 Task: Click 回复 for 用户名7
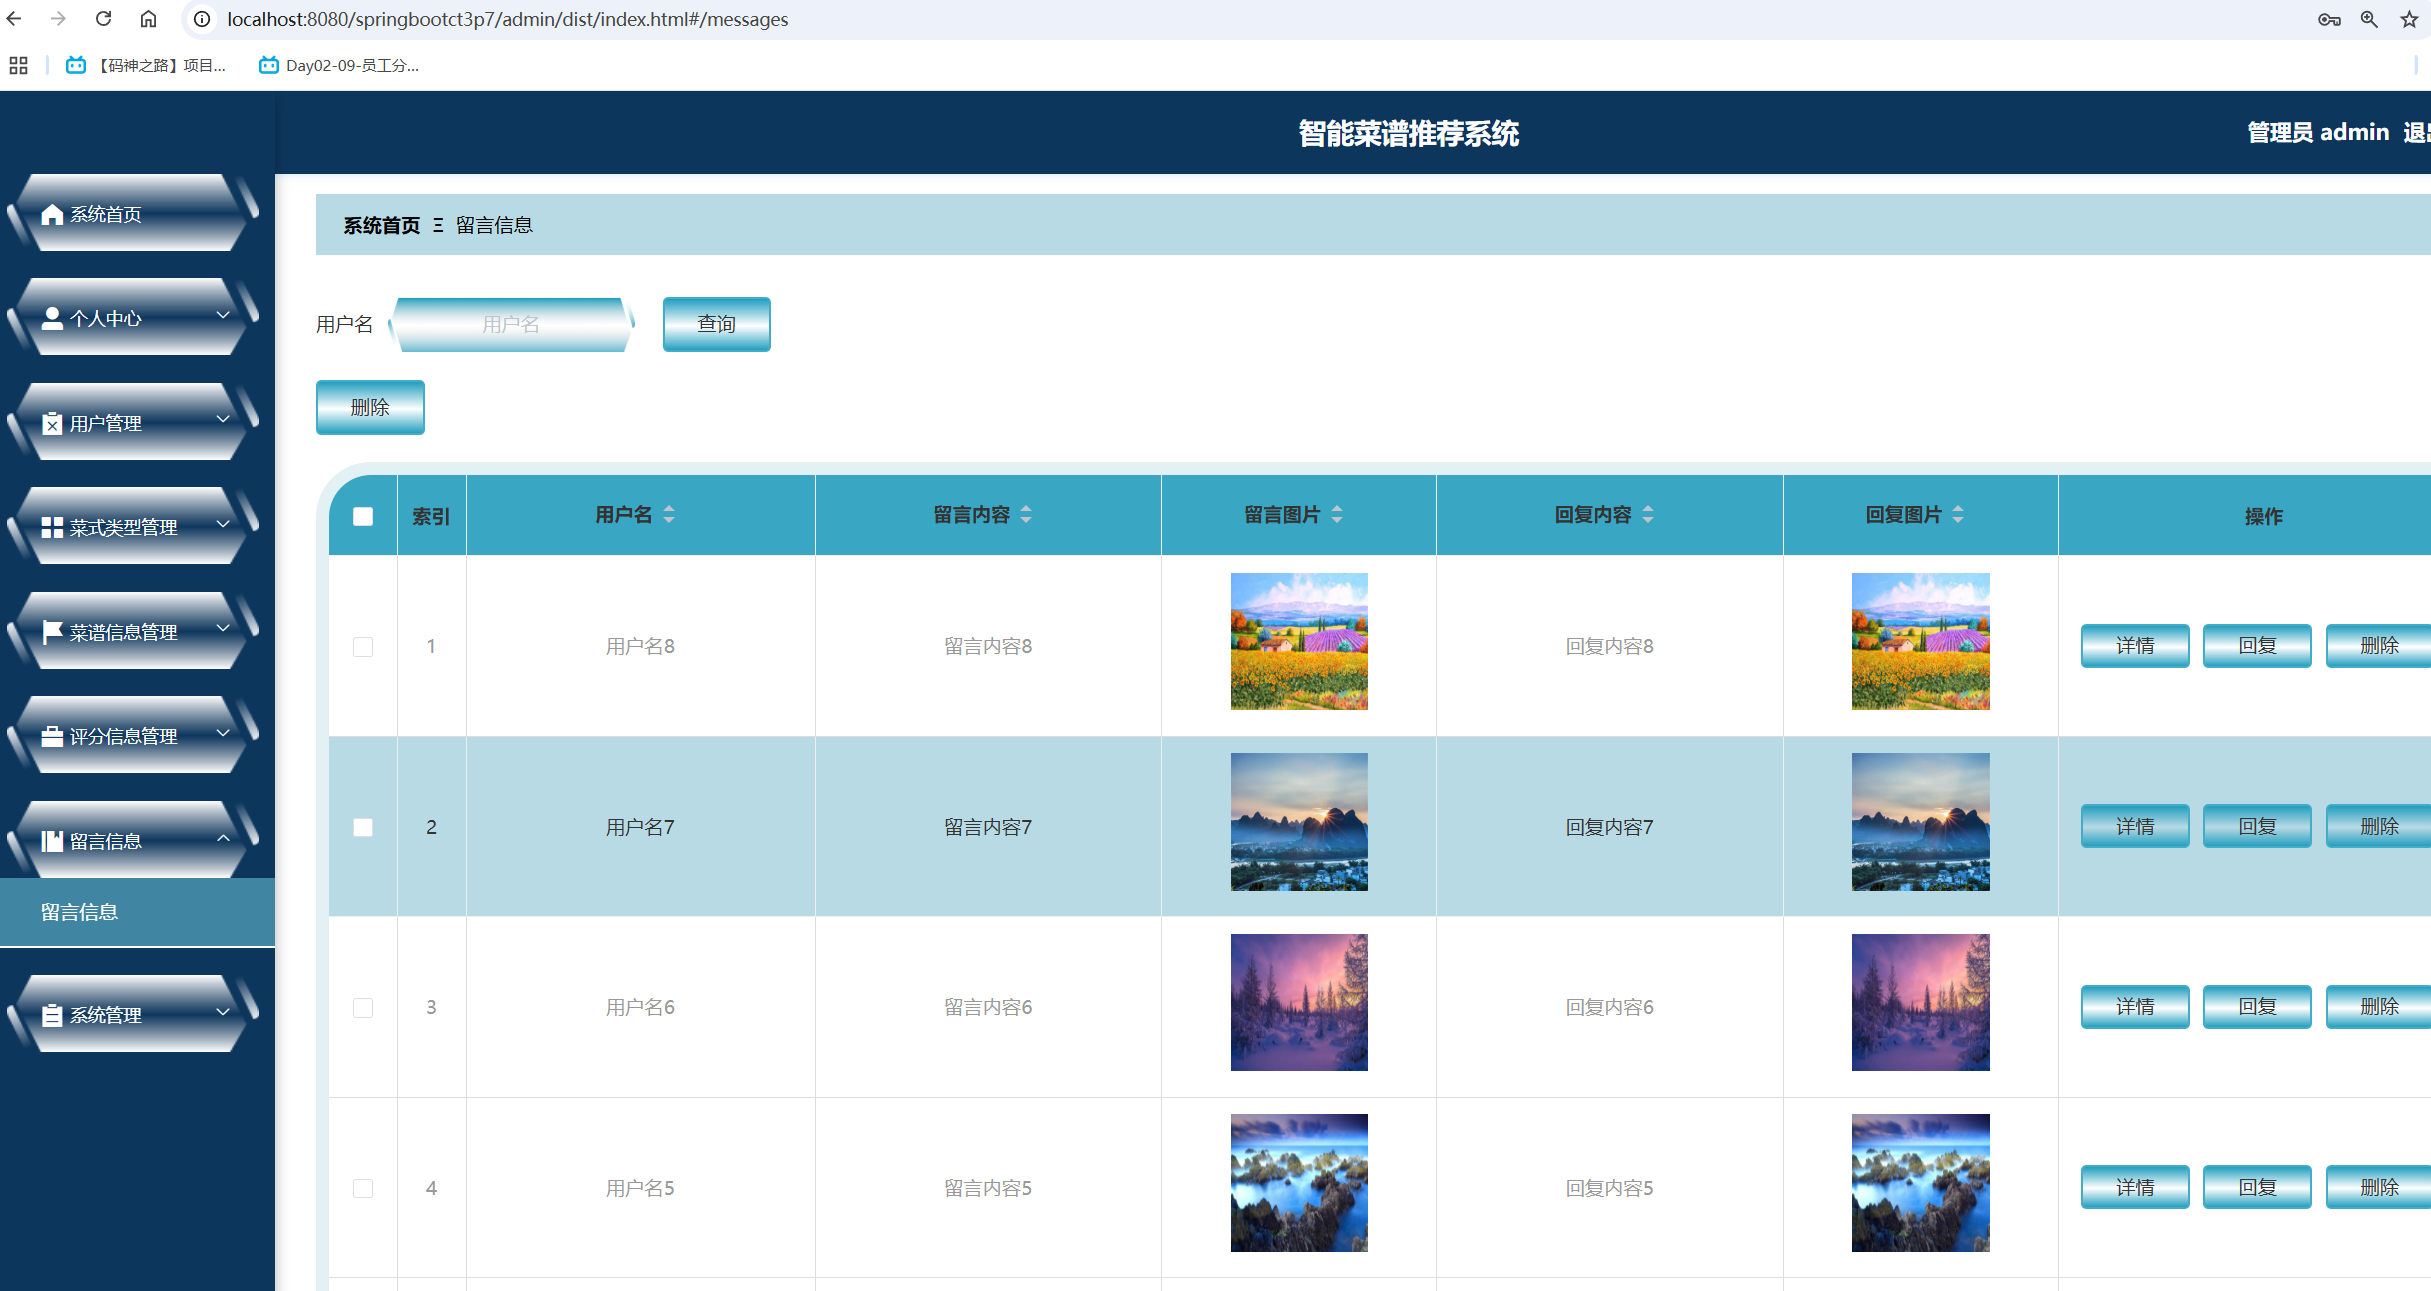2257,826
